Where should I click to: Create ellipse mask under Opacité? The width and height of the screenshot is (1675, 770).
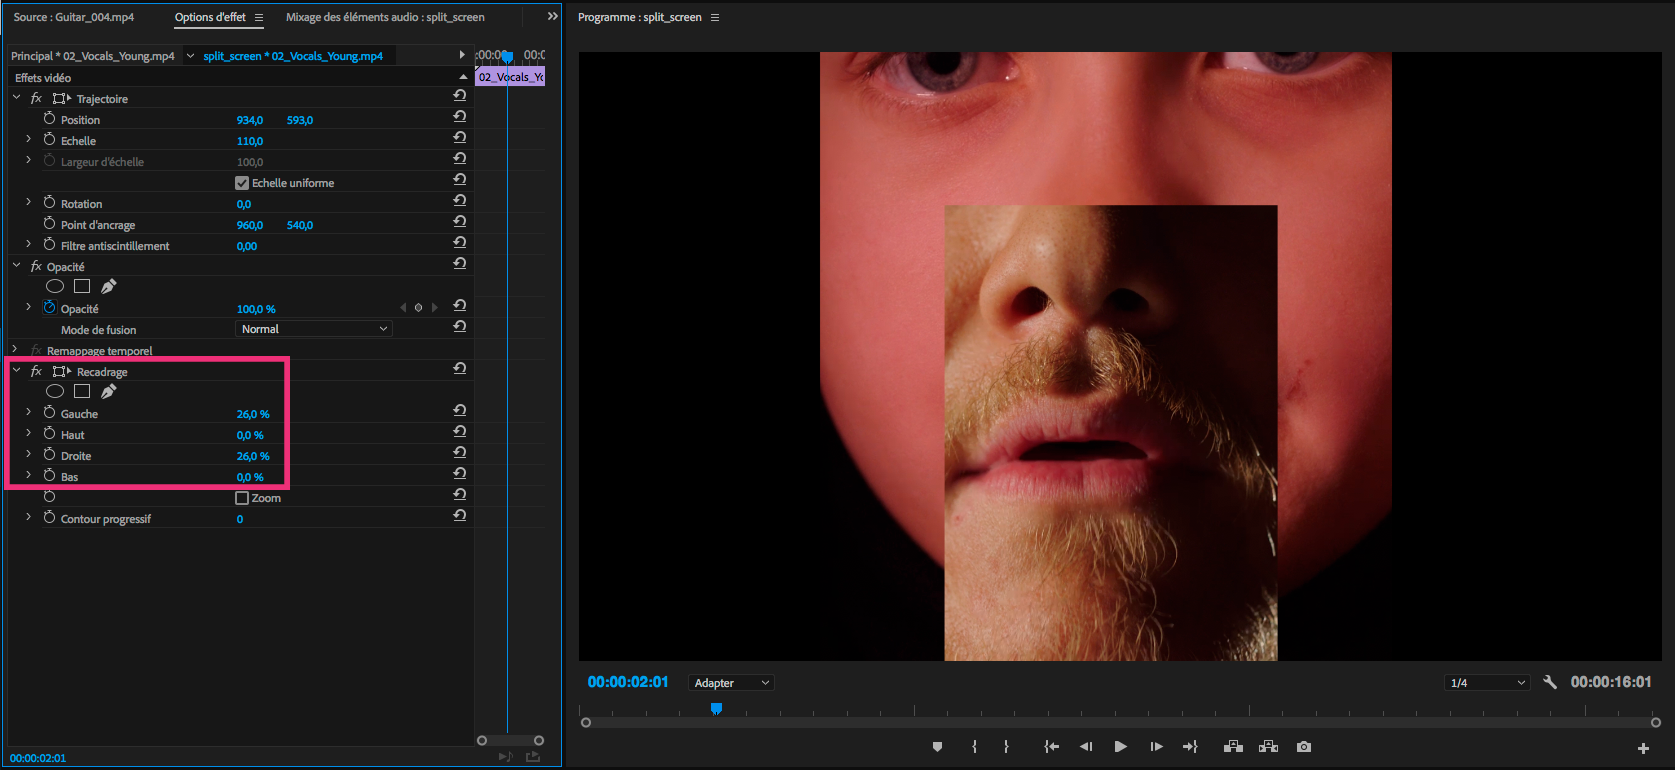(55, 286)
